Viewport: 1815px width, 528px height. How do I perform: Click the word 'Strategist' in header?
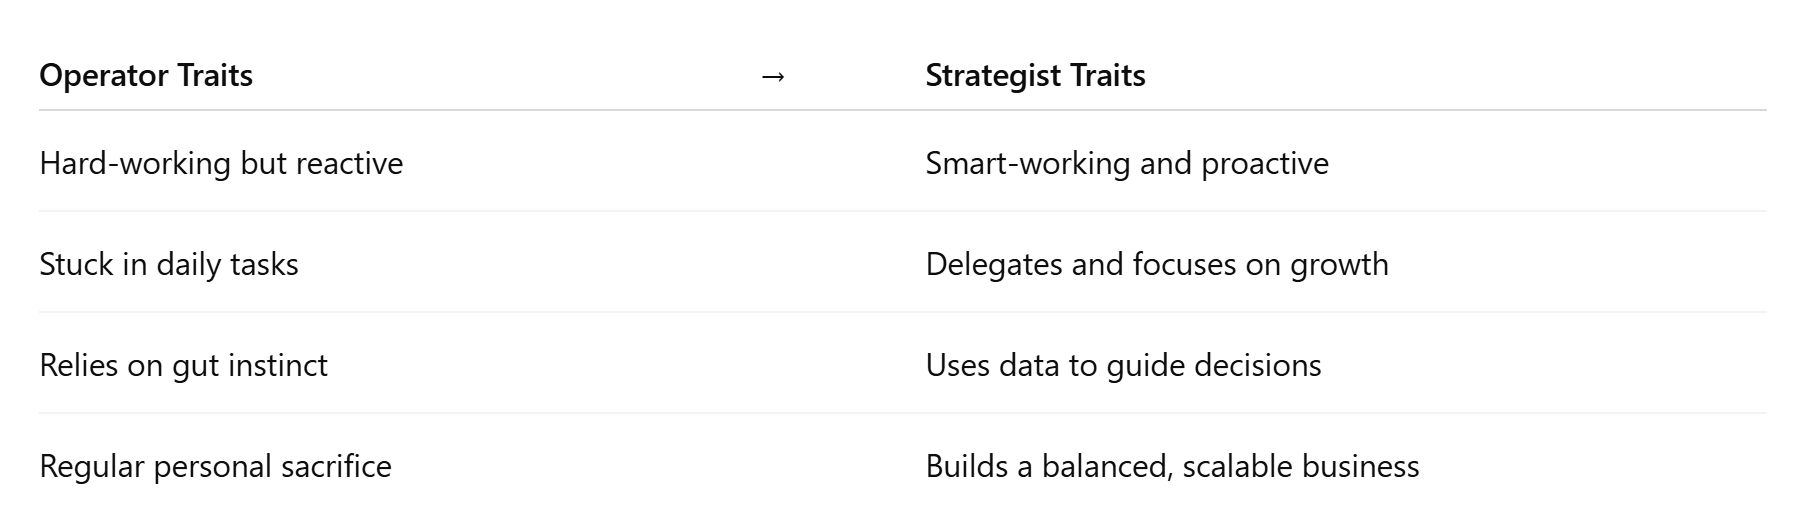coord(993,76)
